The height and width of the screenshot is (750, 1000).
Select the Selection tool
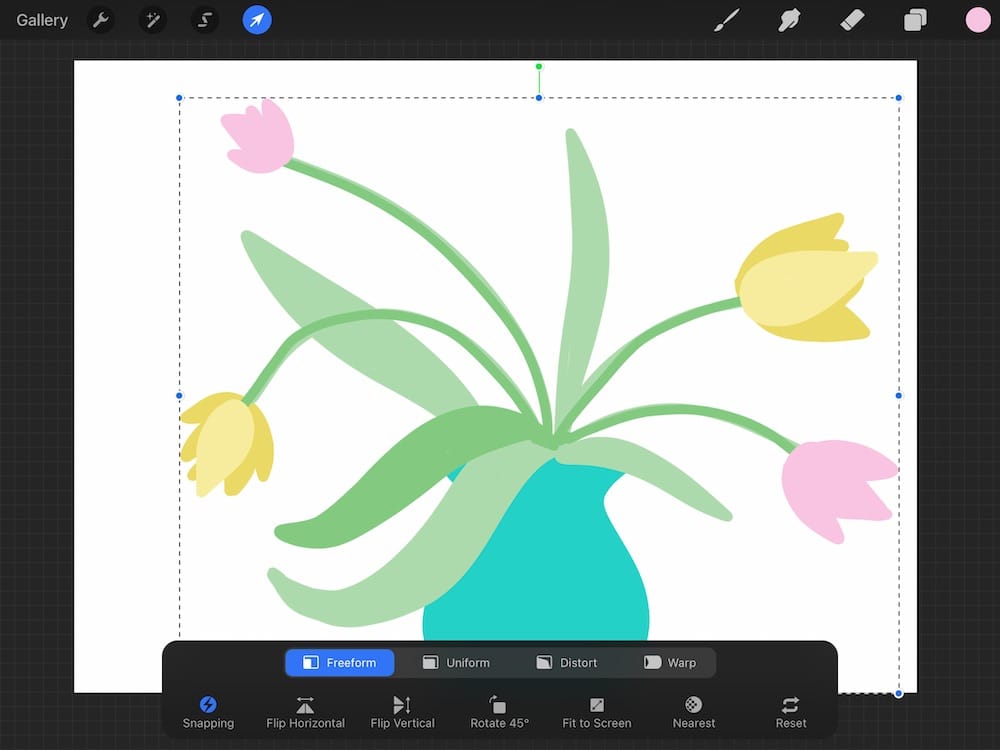tap(204, 20)
